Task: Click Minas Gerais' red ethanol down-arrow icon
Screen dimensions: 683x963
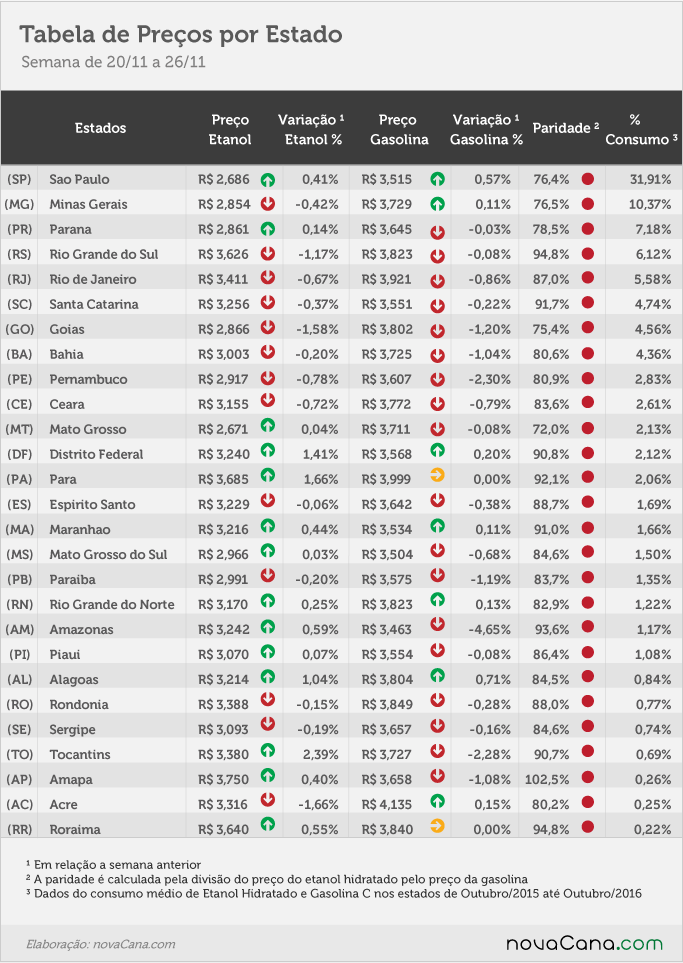Action: tap(267, 203)
